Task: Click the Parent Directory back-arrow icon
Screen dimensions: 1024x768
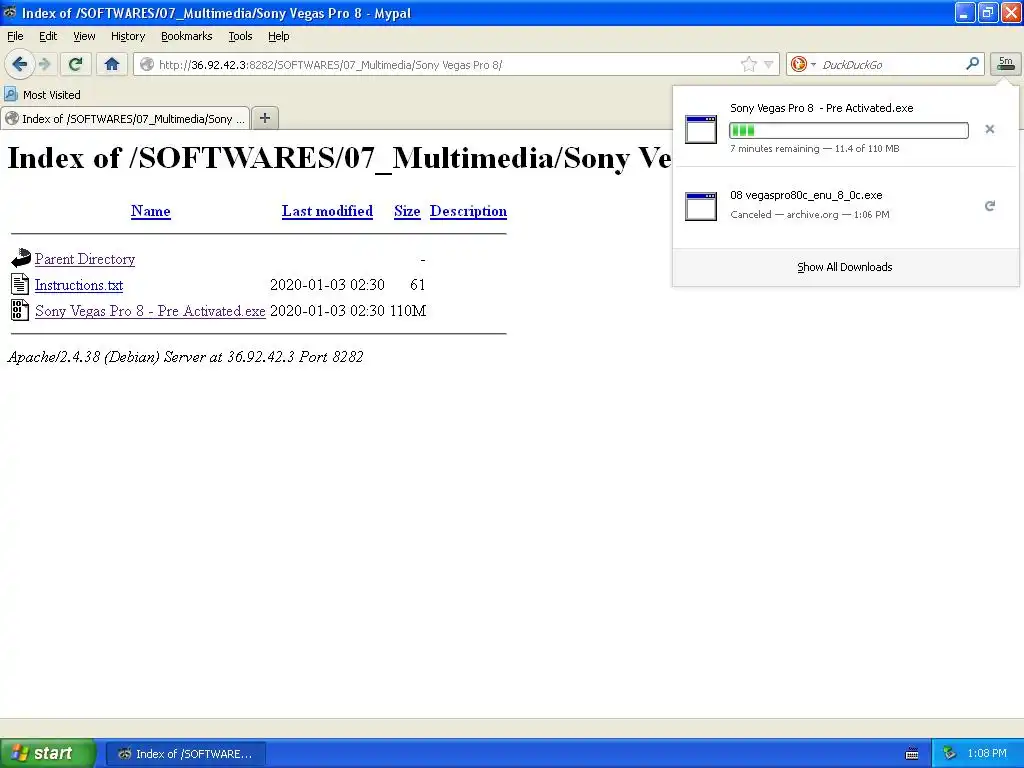Action: pos(21,258)
